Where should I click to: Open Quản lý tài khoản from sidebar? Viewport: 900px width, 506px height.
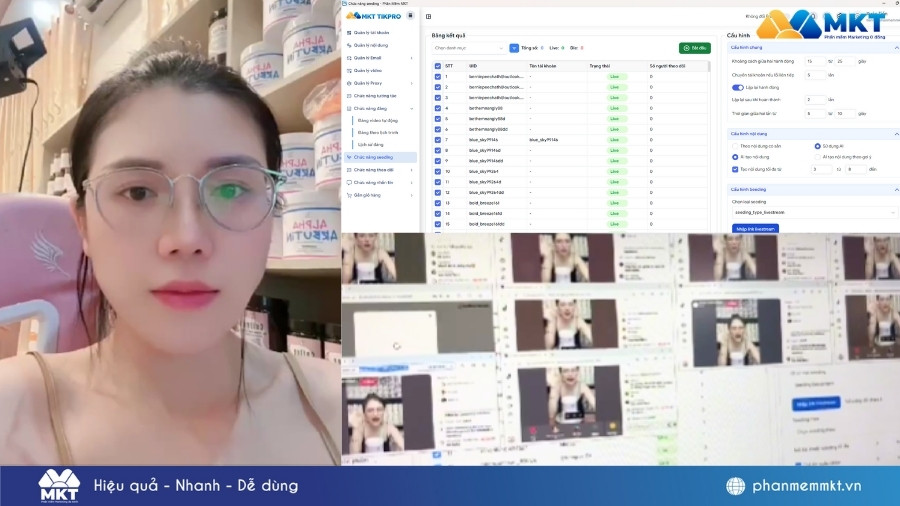tap(371, 33)
